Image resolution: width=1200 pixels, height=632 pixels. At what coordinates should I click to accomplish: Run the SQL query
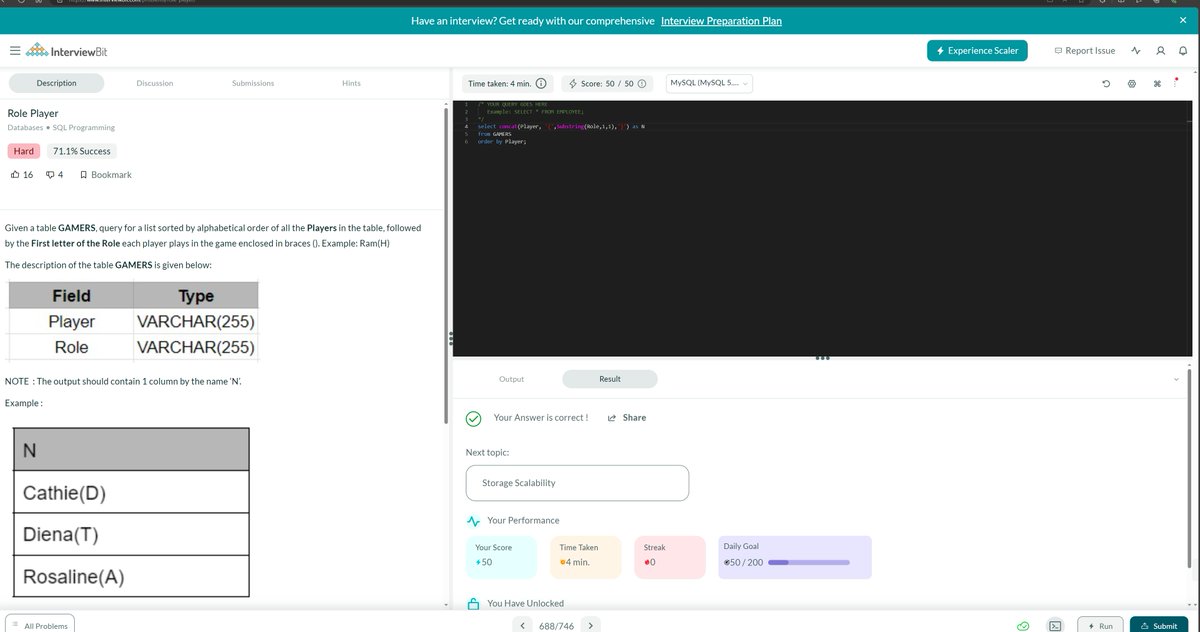(x=1099, y=625)
